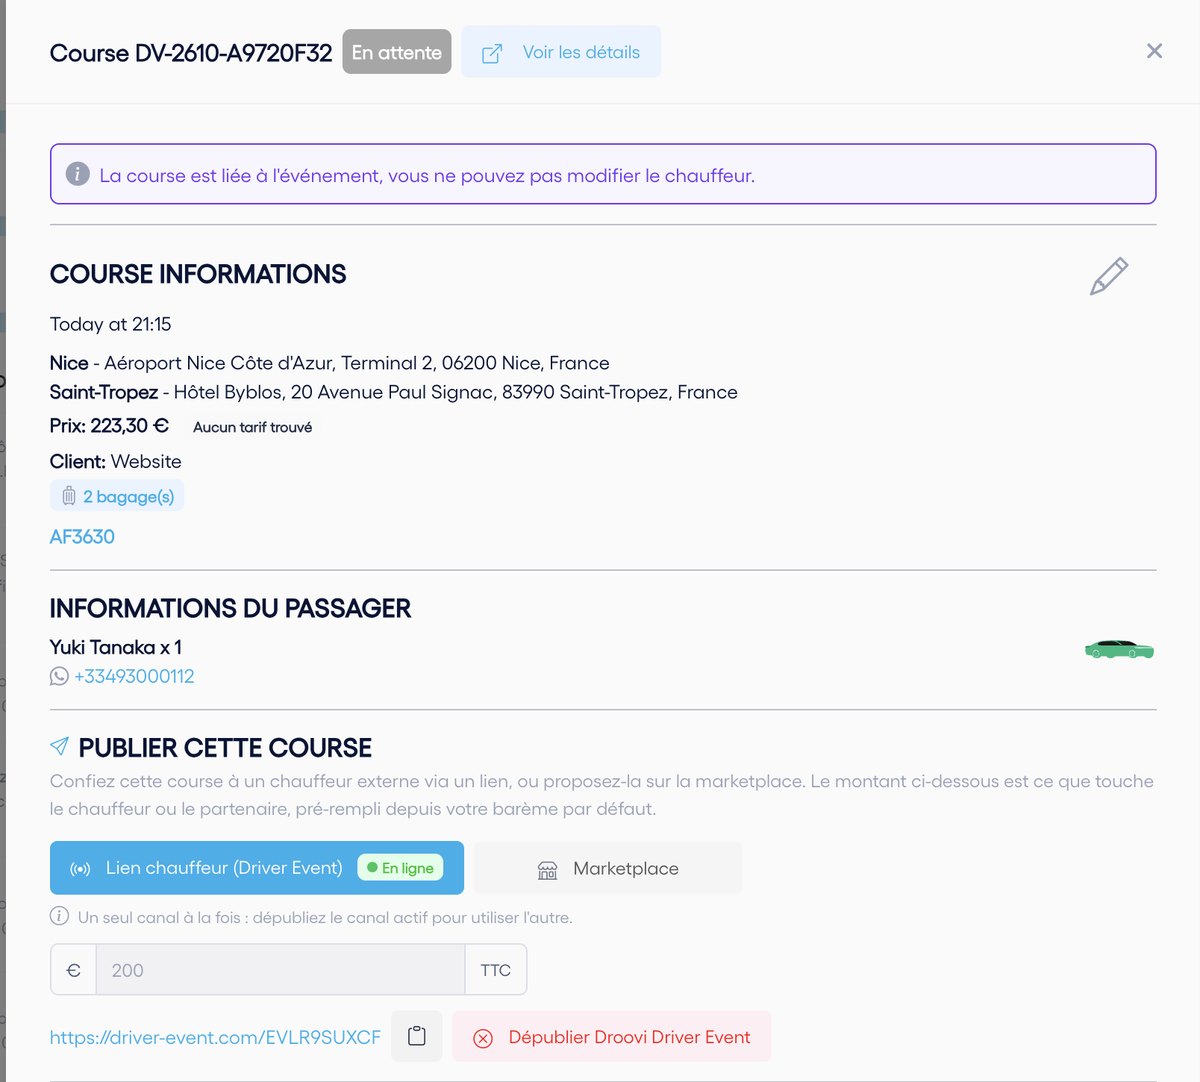Click the storefront icon on Marketplace
1200x1082 pixels.
coord(547,870)
